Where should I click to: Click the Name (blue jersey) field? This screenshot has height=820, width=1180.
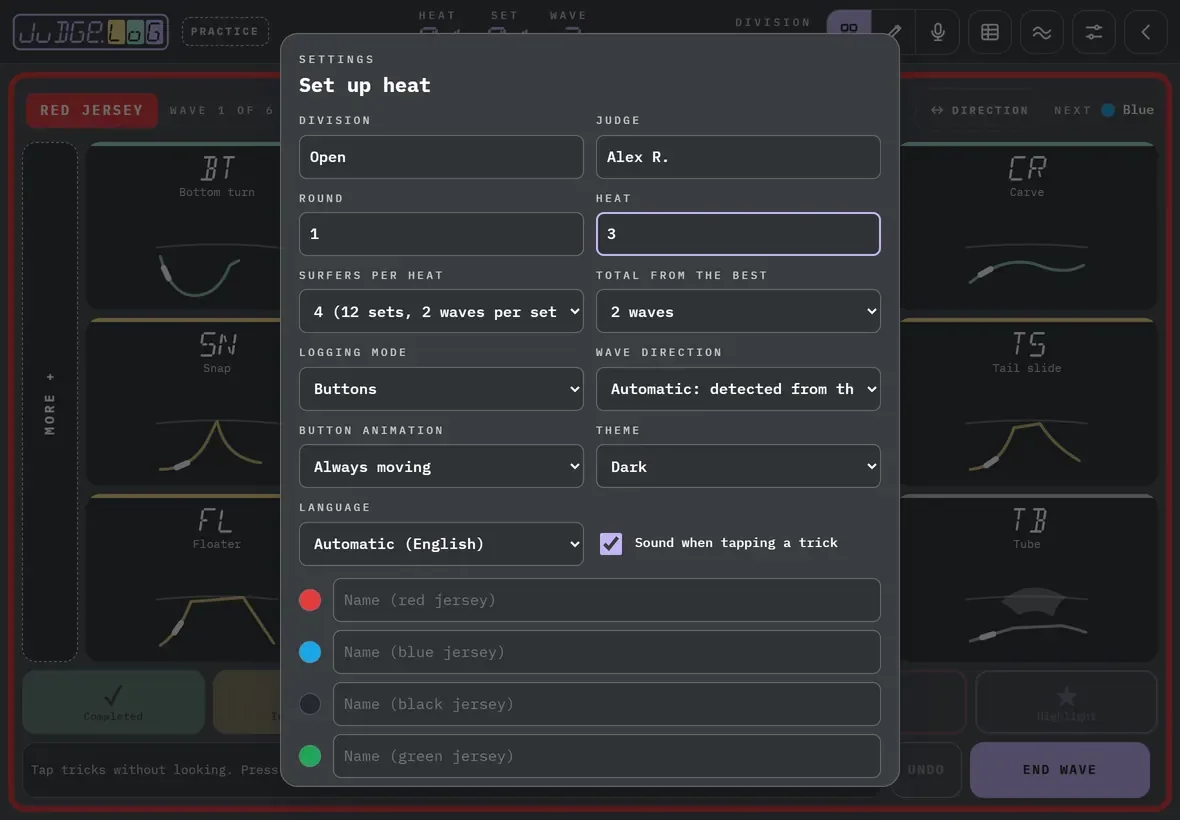607,652
